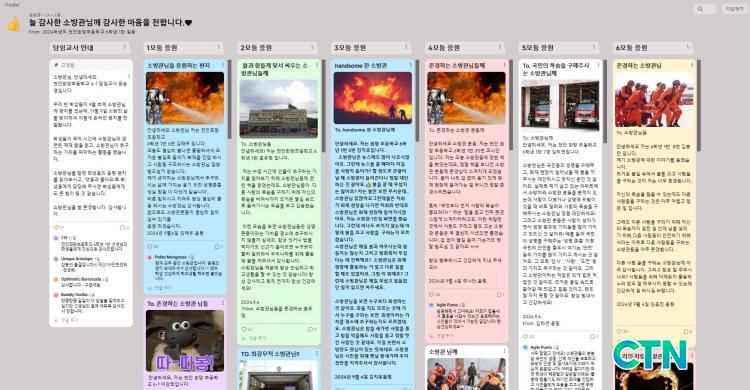
Task: Open comment icon on green 2모둠 post
Action: (x=312, y=329)
